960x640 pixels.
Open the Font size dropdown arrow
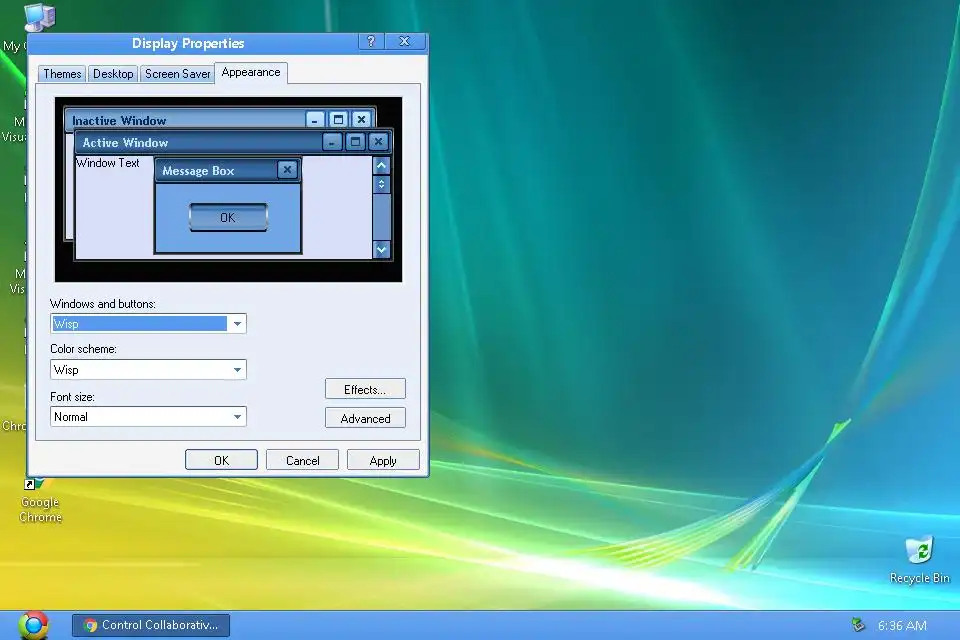point(237,417)
